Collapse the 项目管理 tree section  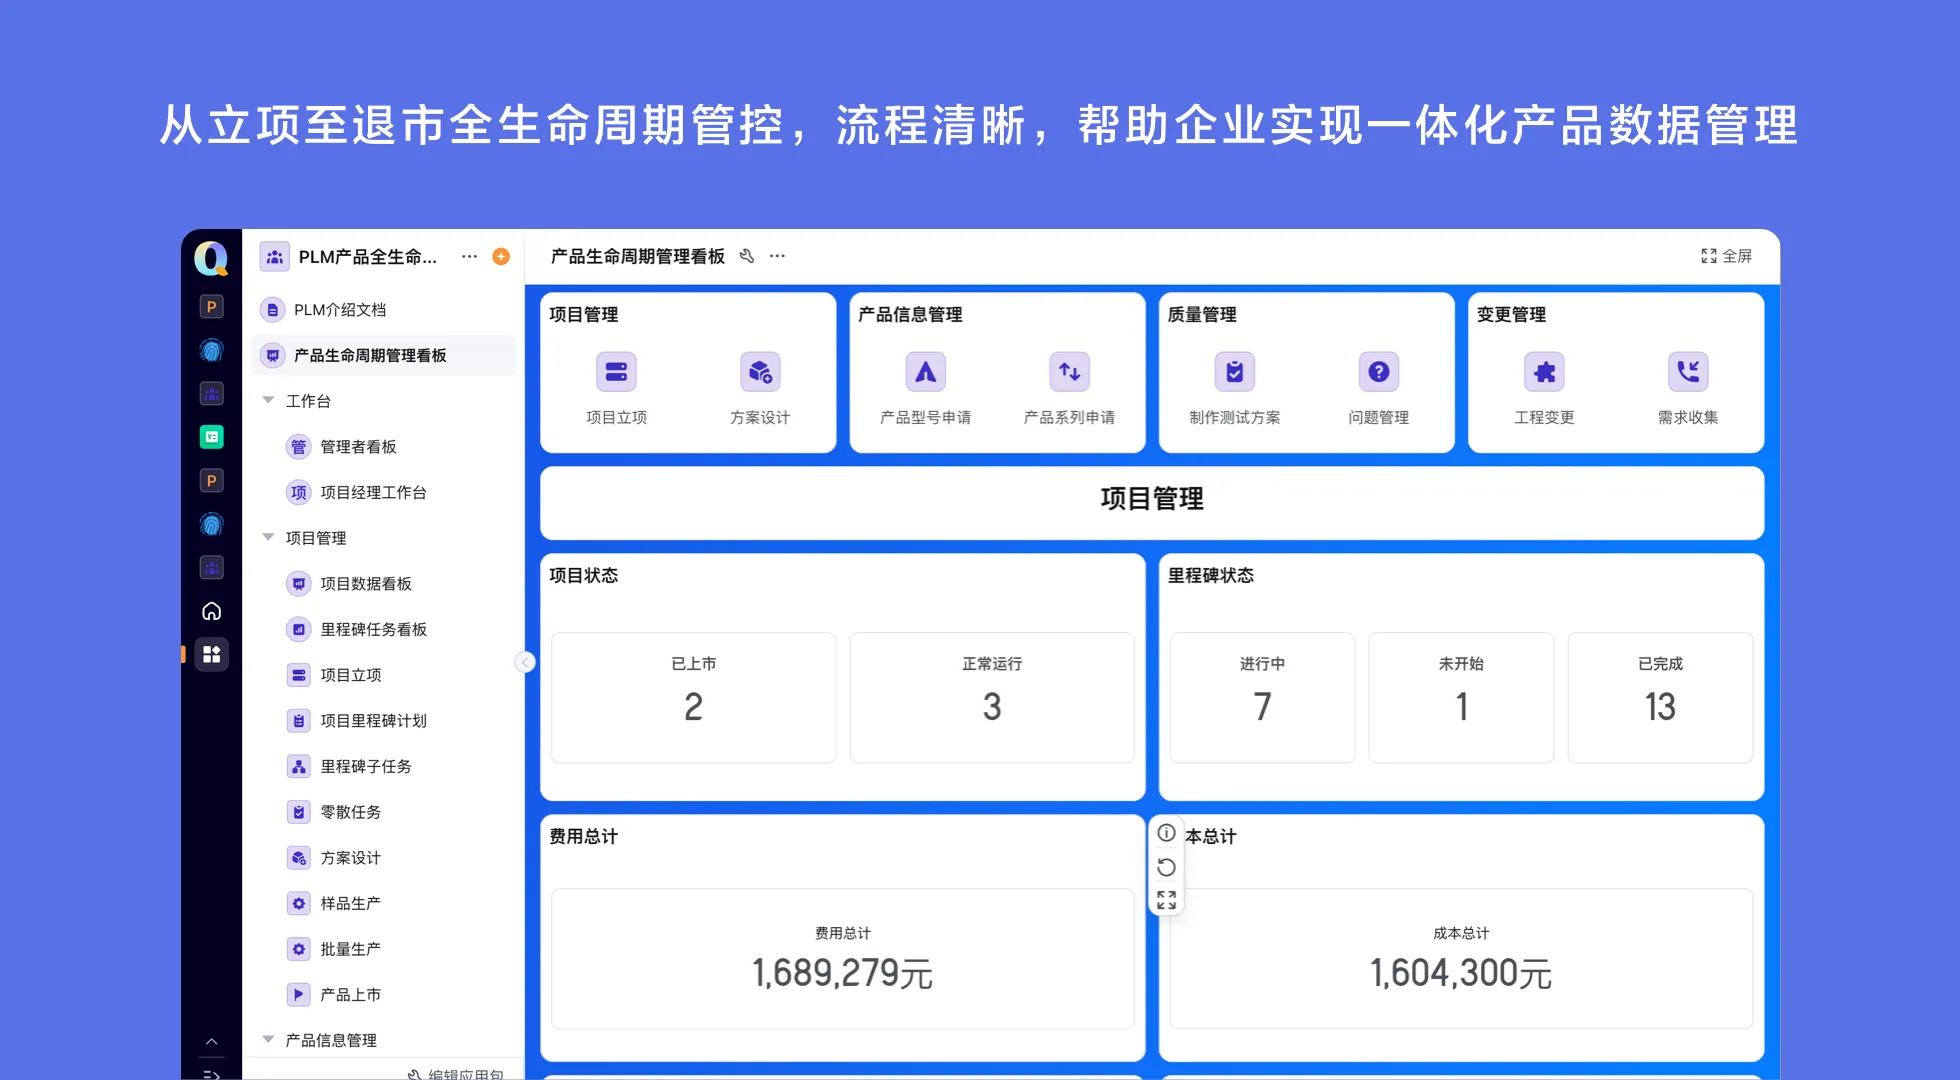(268, 537)
